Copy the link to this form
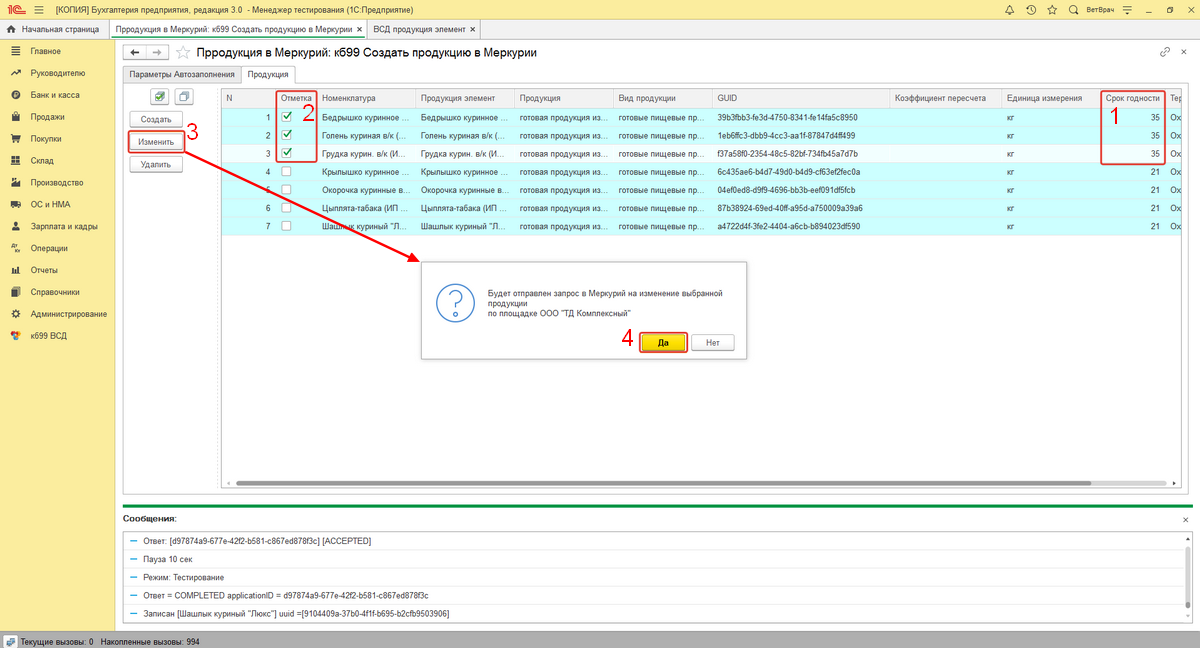Viewport: 1200px width, 648px height. [x=1165, y=52]
